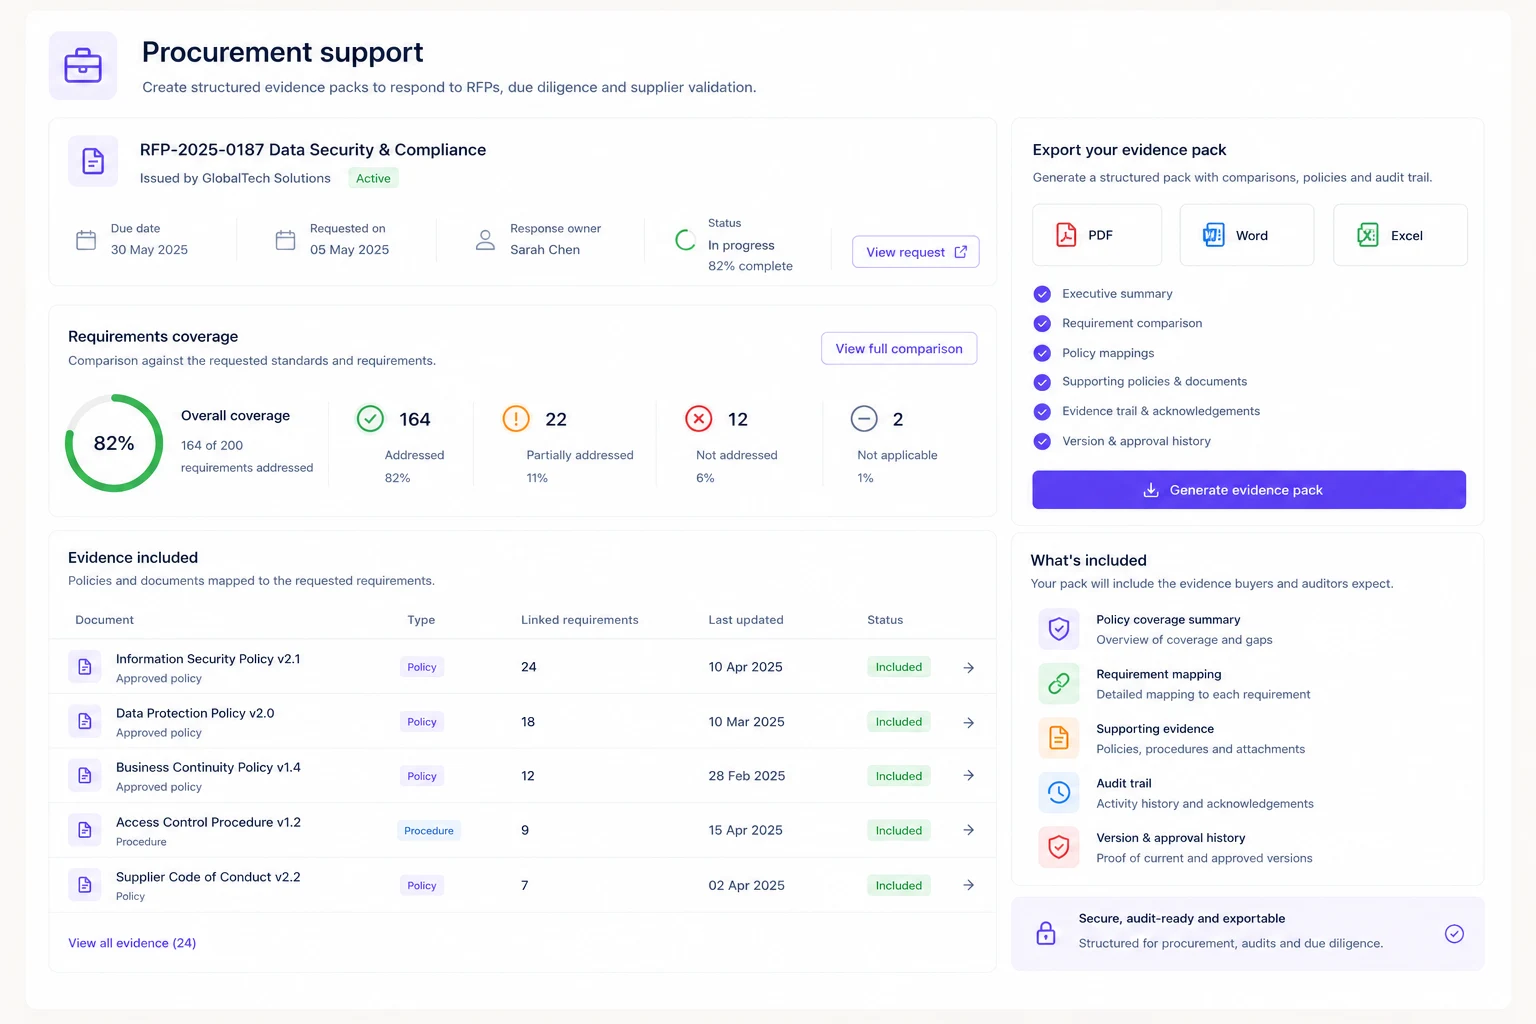
Task: Click the check circle in Secure banner
Action: (x=1454, y=933)
